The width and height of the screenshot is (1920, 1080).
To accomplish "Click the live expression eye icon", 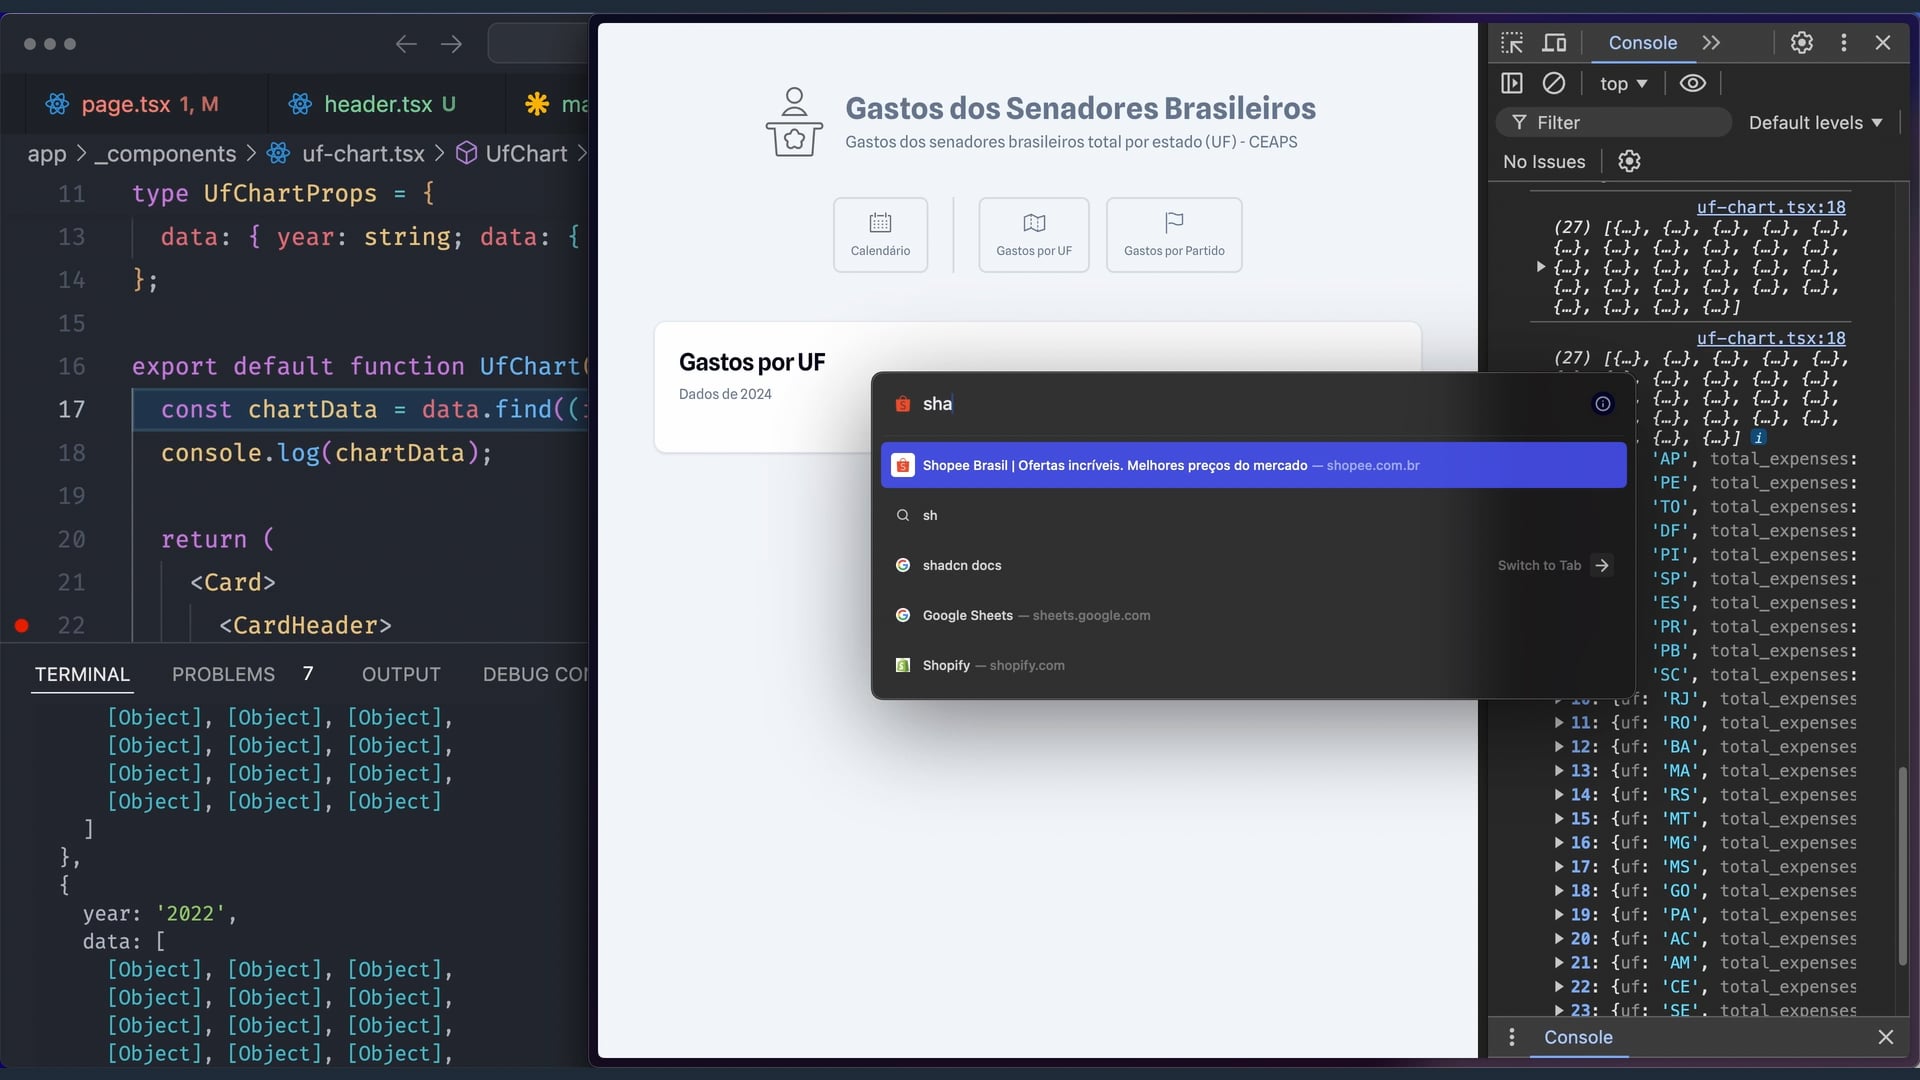I will (1692, 83).
